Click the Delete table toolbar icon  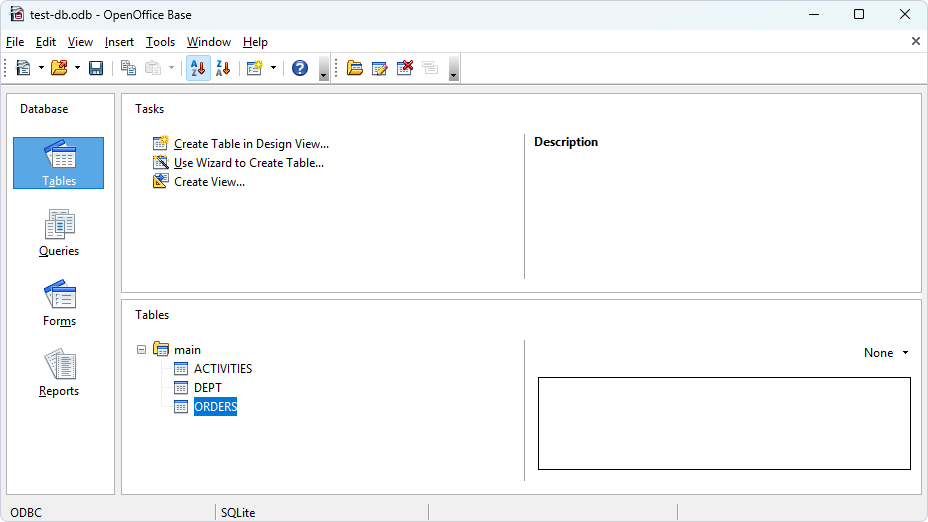(405, 68)
